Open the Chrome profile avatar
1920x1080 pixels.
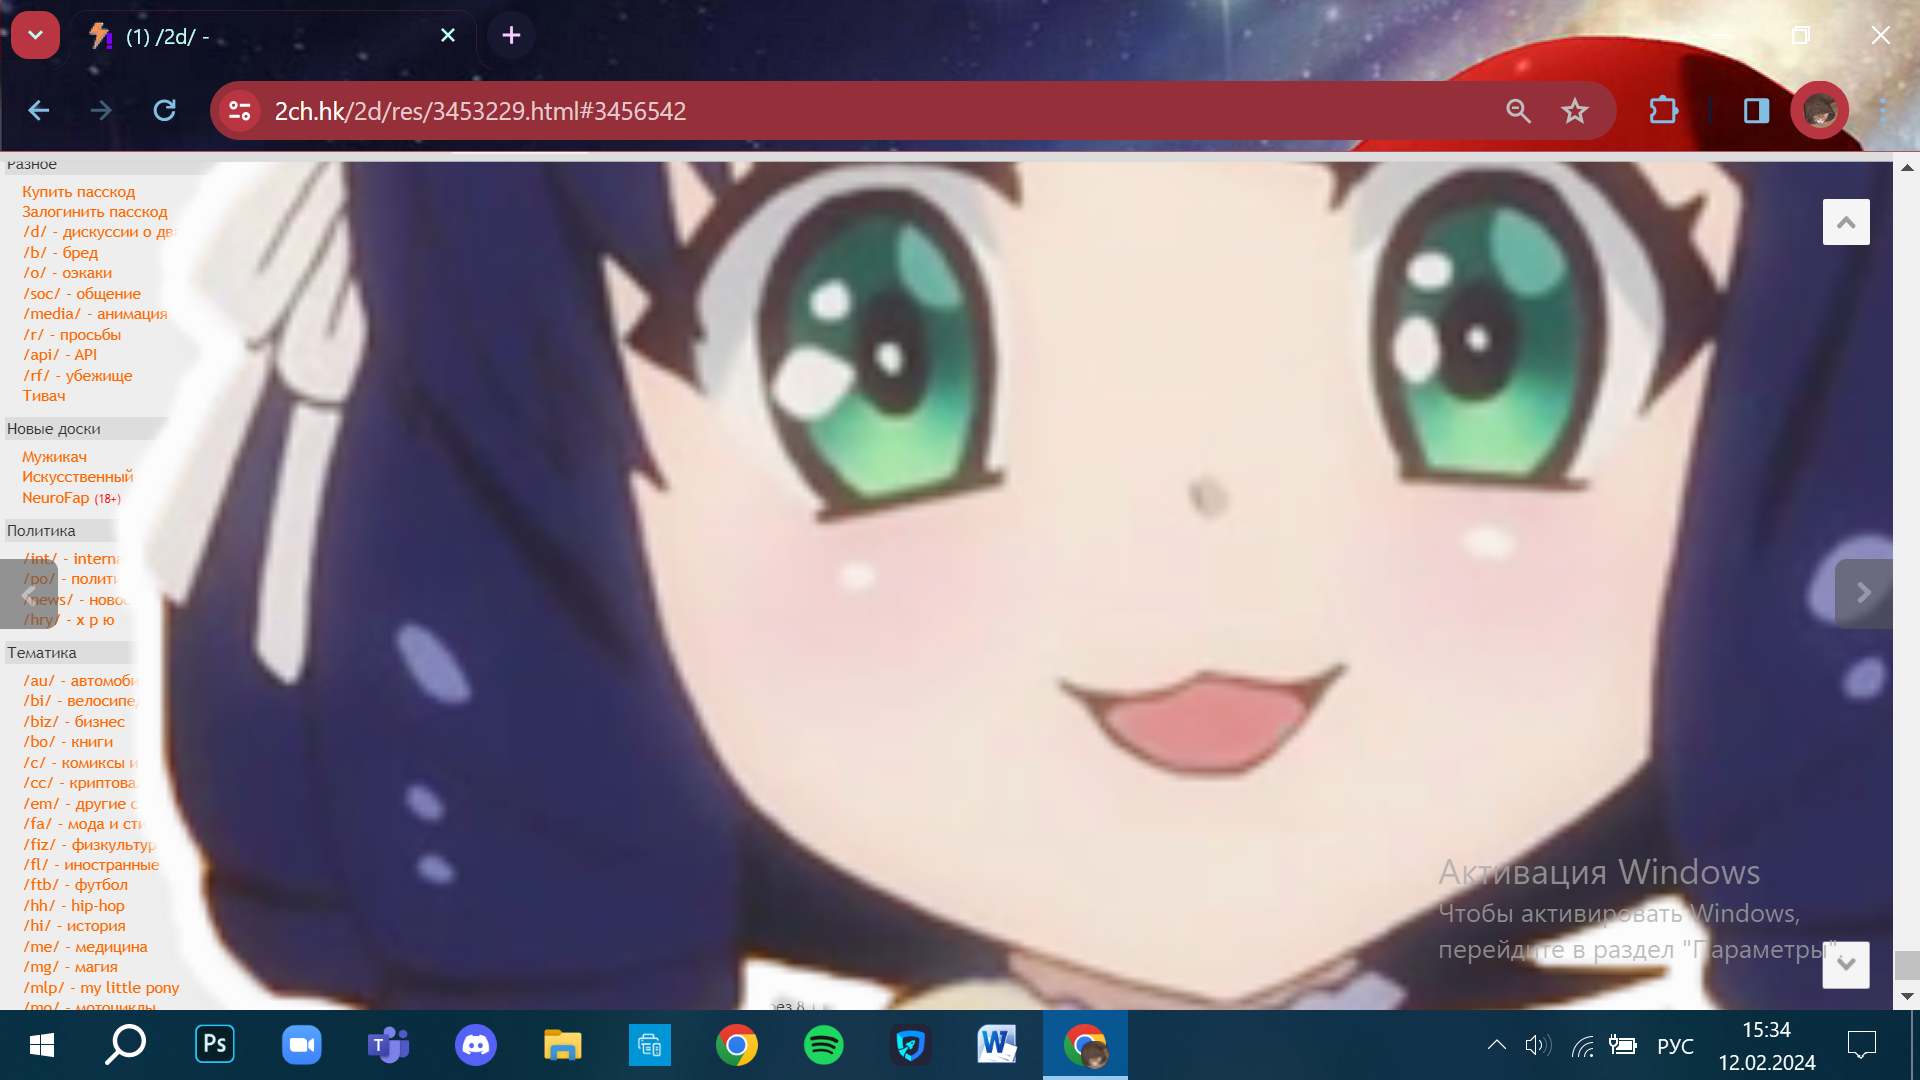1819,110
